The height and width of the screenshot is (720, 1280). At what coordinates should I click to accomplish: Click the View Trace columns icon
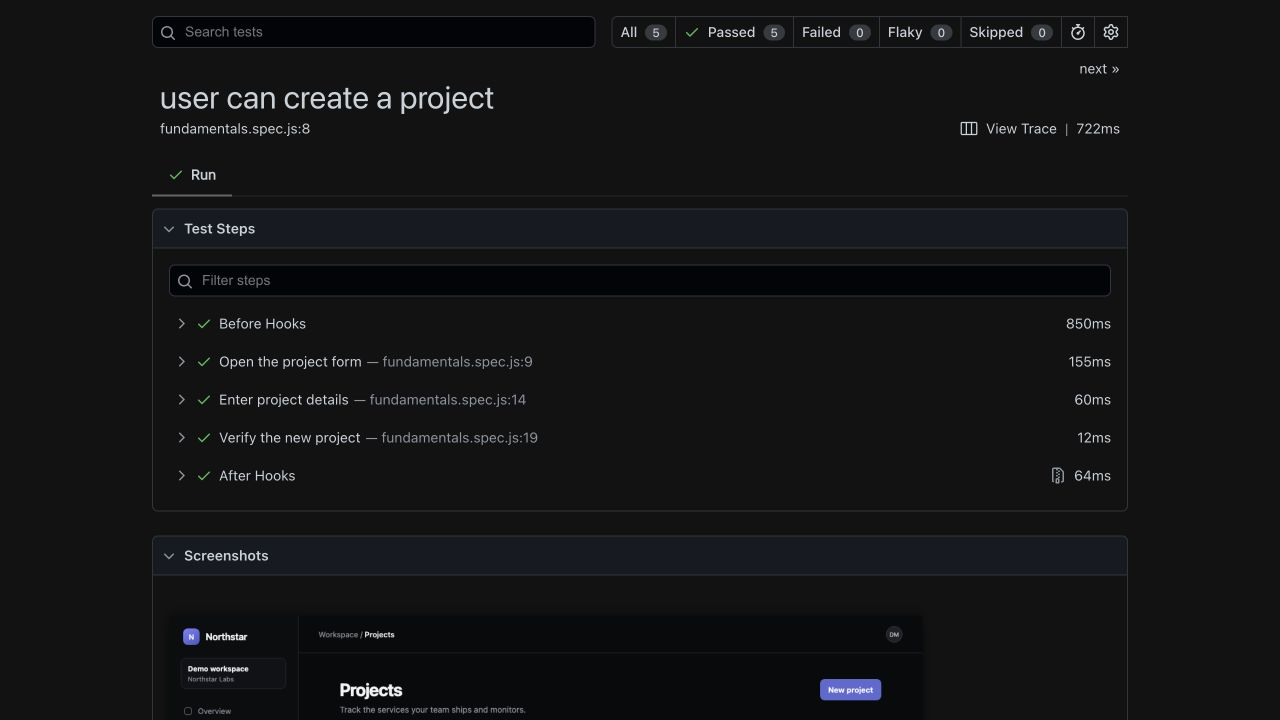pos(969,129)
